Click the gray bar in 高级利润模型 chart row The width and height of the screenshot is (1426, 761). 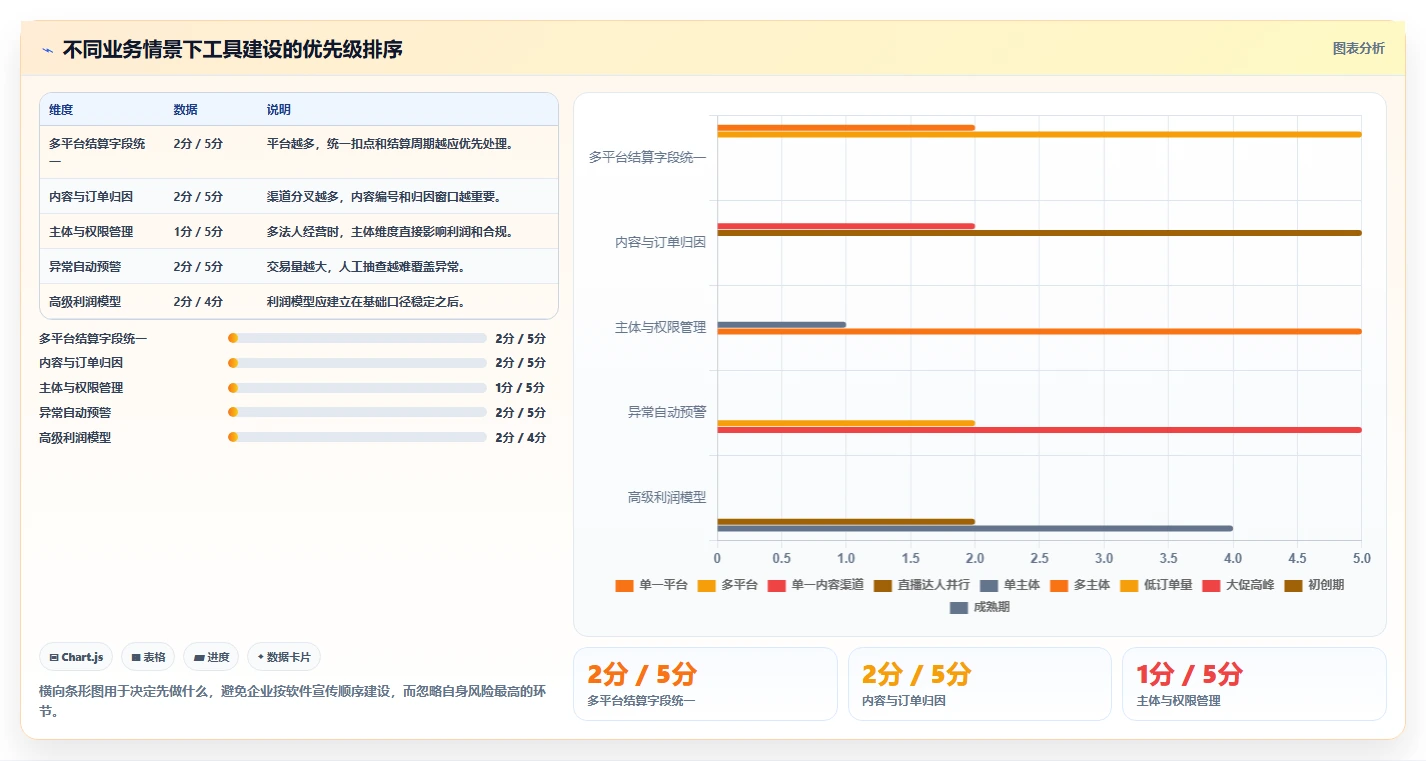point(975,528)
